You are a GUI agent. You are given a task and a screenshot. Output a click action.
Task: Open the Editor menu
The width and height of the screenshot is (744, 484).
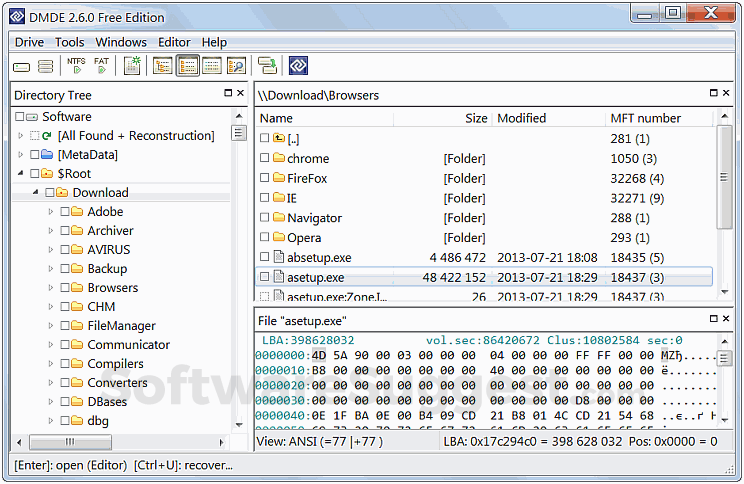click(x=174, y=42)
